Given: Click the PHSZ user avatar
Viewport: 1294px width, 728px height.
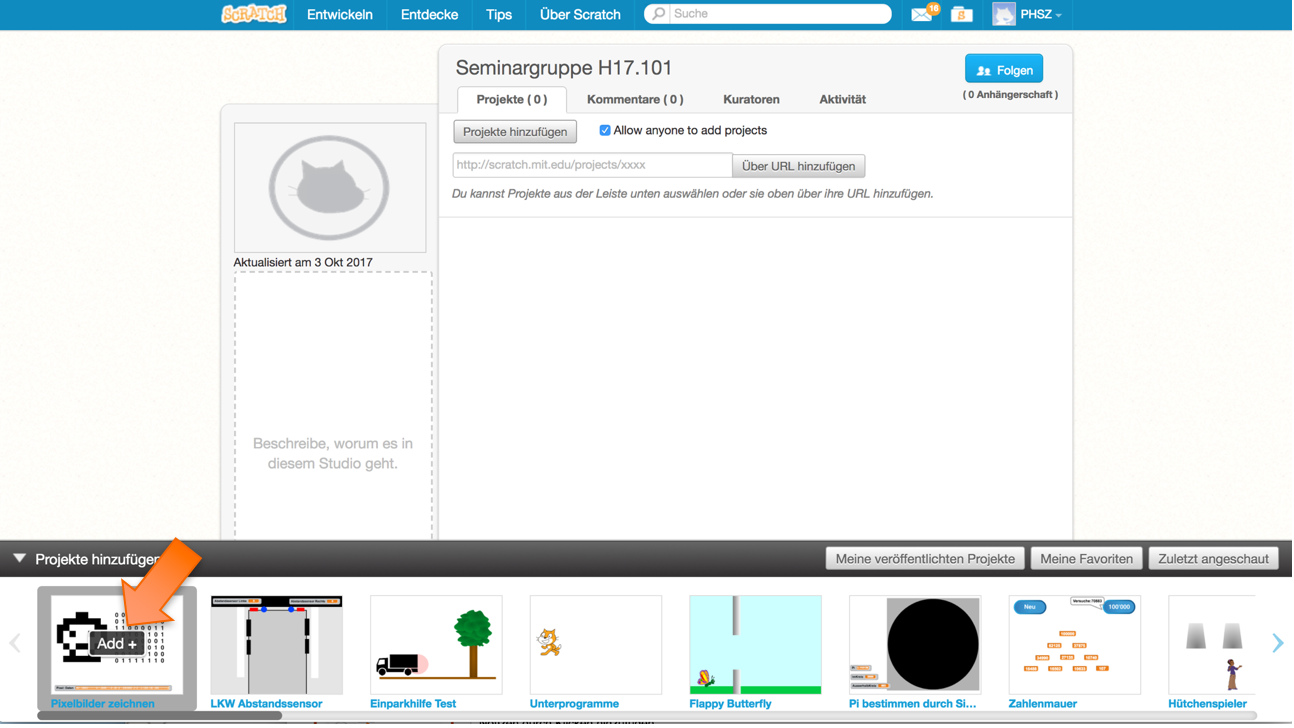Looking at the screenshot, I should click(1004, 14).
